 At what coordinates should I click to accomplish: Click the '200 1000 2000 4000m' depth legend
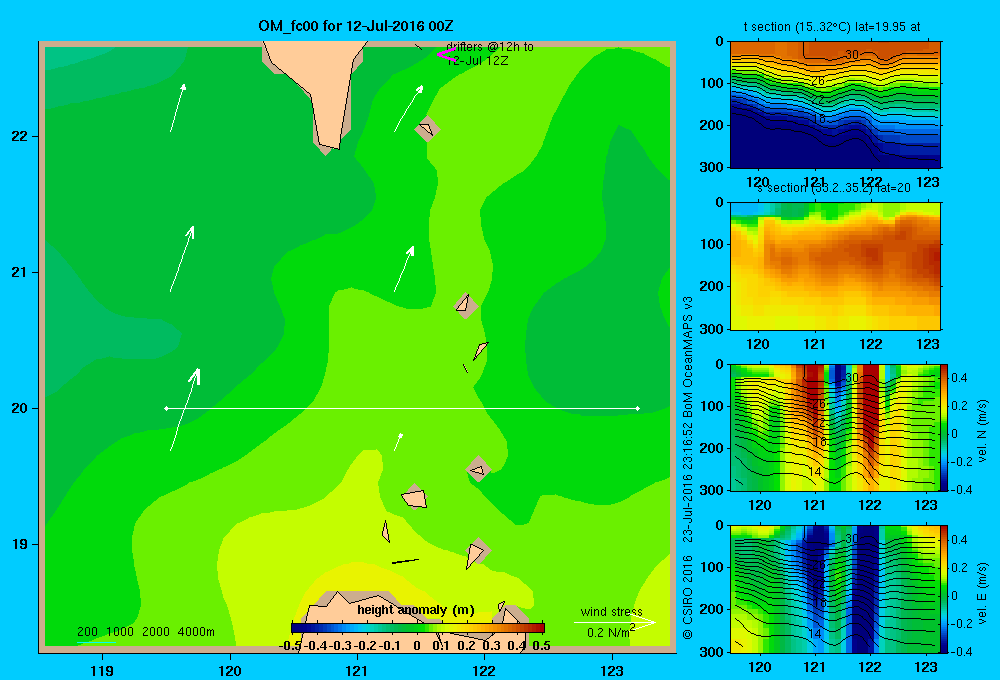point(145,632)
